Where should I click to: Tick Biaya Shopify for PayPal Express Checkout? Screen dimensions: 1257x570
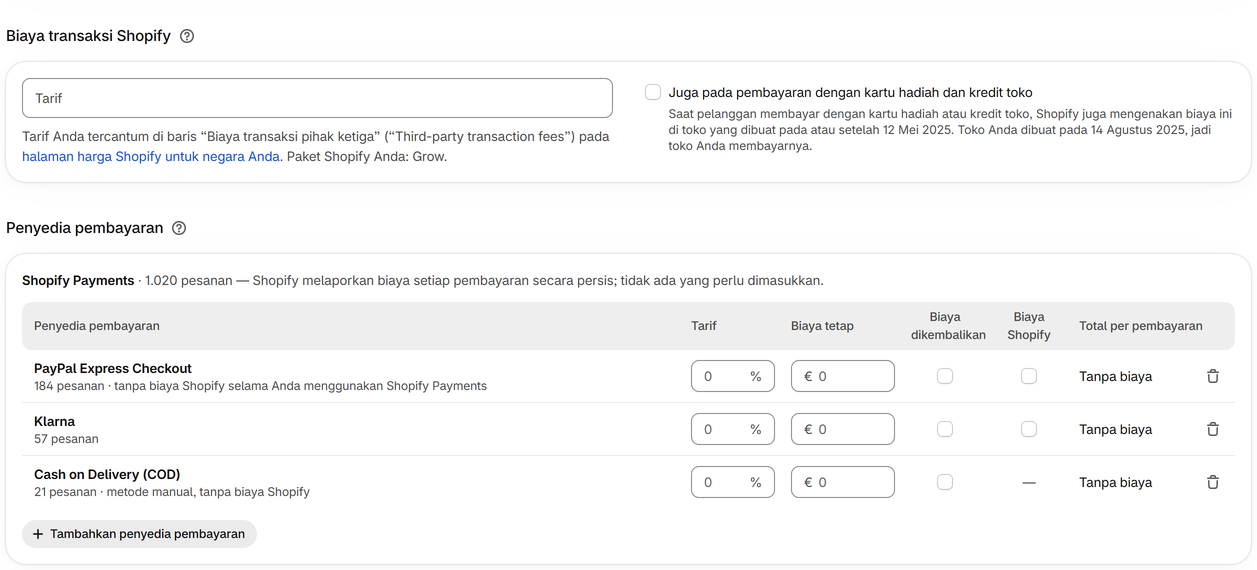[1029, 376]
